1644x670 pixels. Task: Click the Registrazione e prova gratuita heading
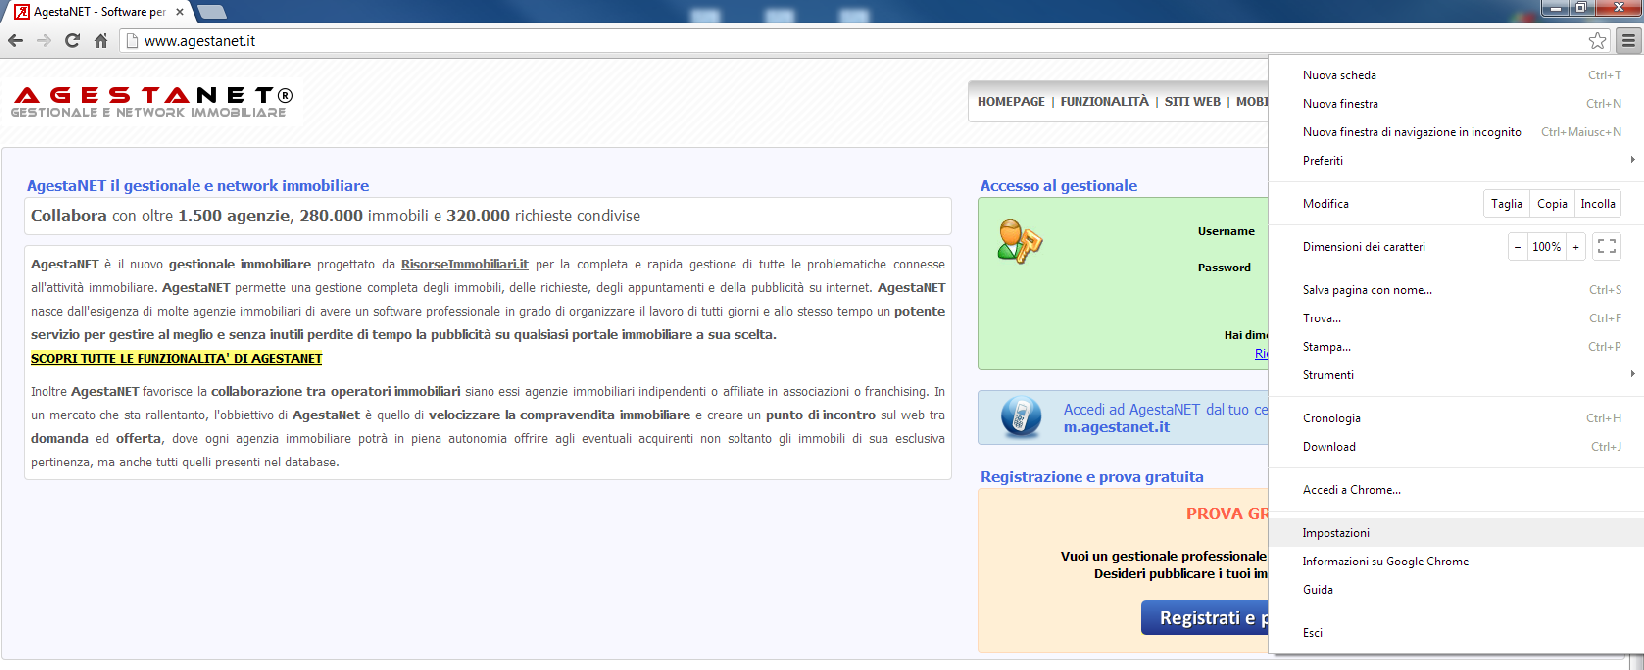(1092, 477)
